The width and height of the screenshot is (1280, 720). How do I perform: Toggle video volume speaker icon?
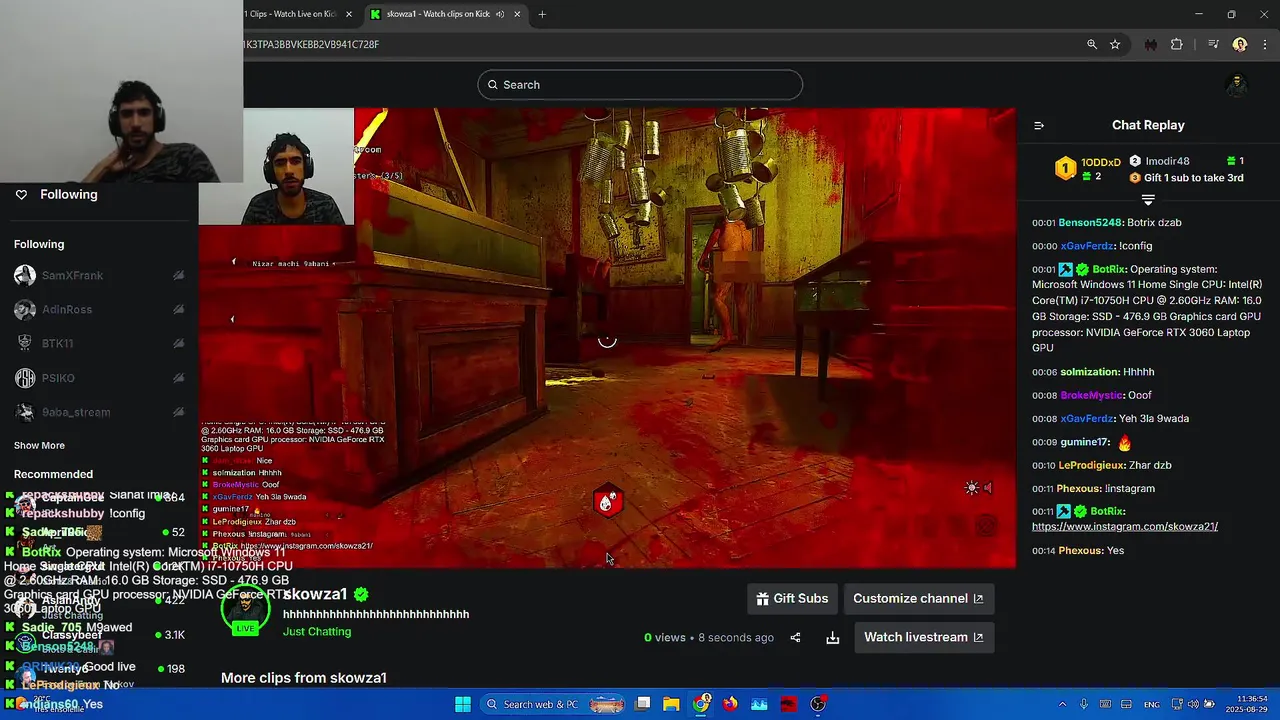[x=988, y=488]
